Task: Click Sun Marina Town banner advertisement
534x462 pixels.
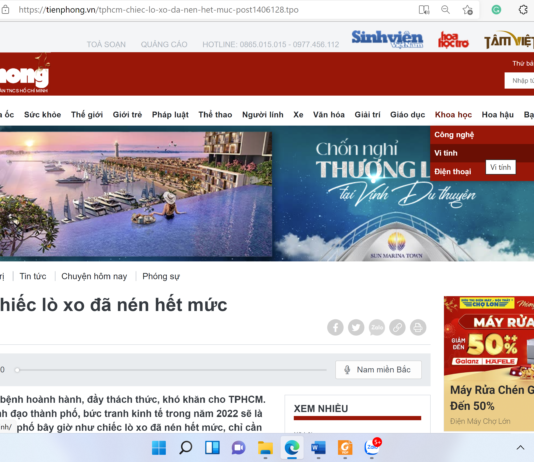Action: (x=267, y=194)
